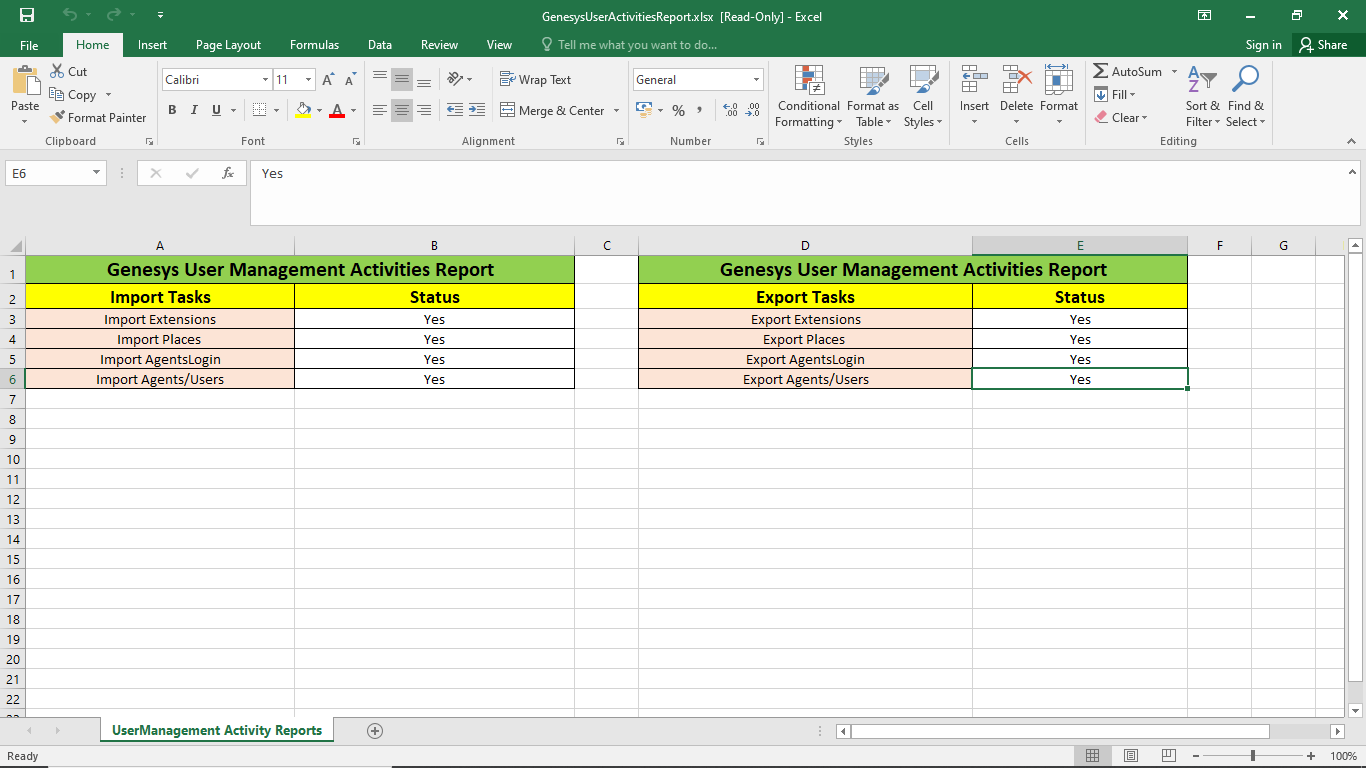
Task: Toggle Center horizontal alignment
Action: [x=402, y=110]
